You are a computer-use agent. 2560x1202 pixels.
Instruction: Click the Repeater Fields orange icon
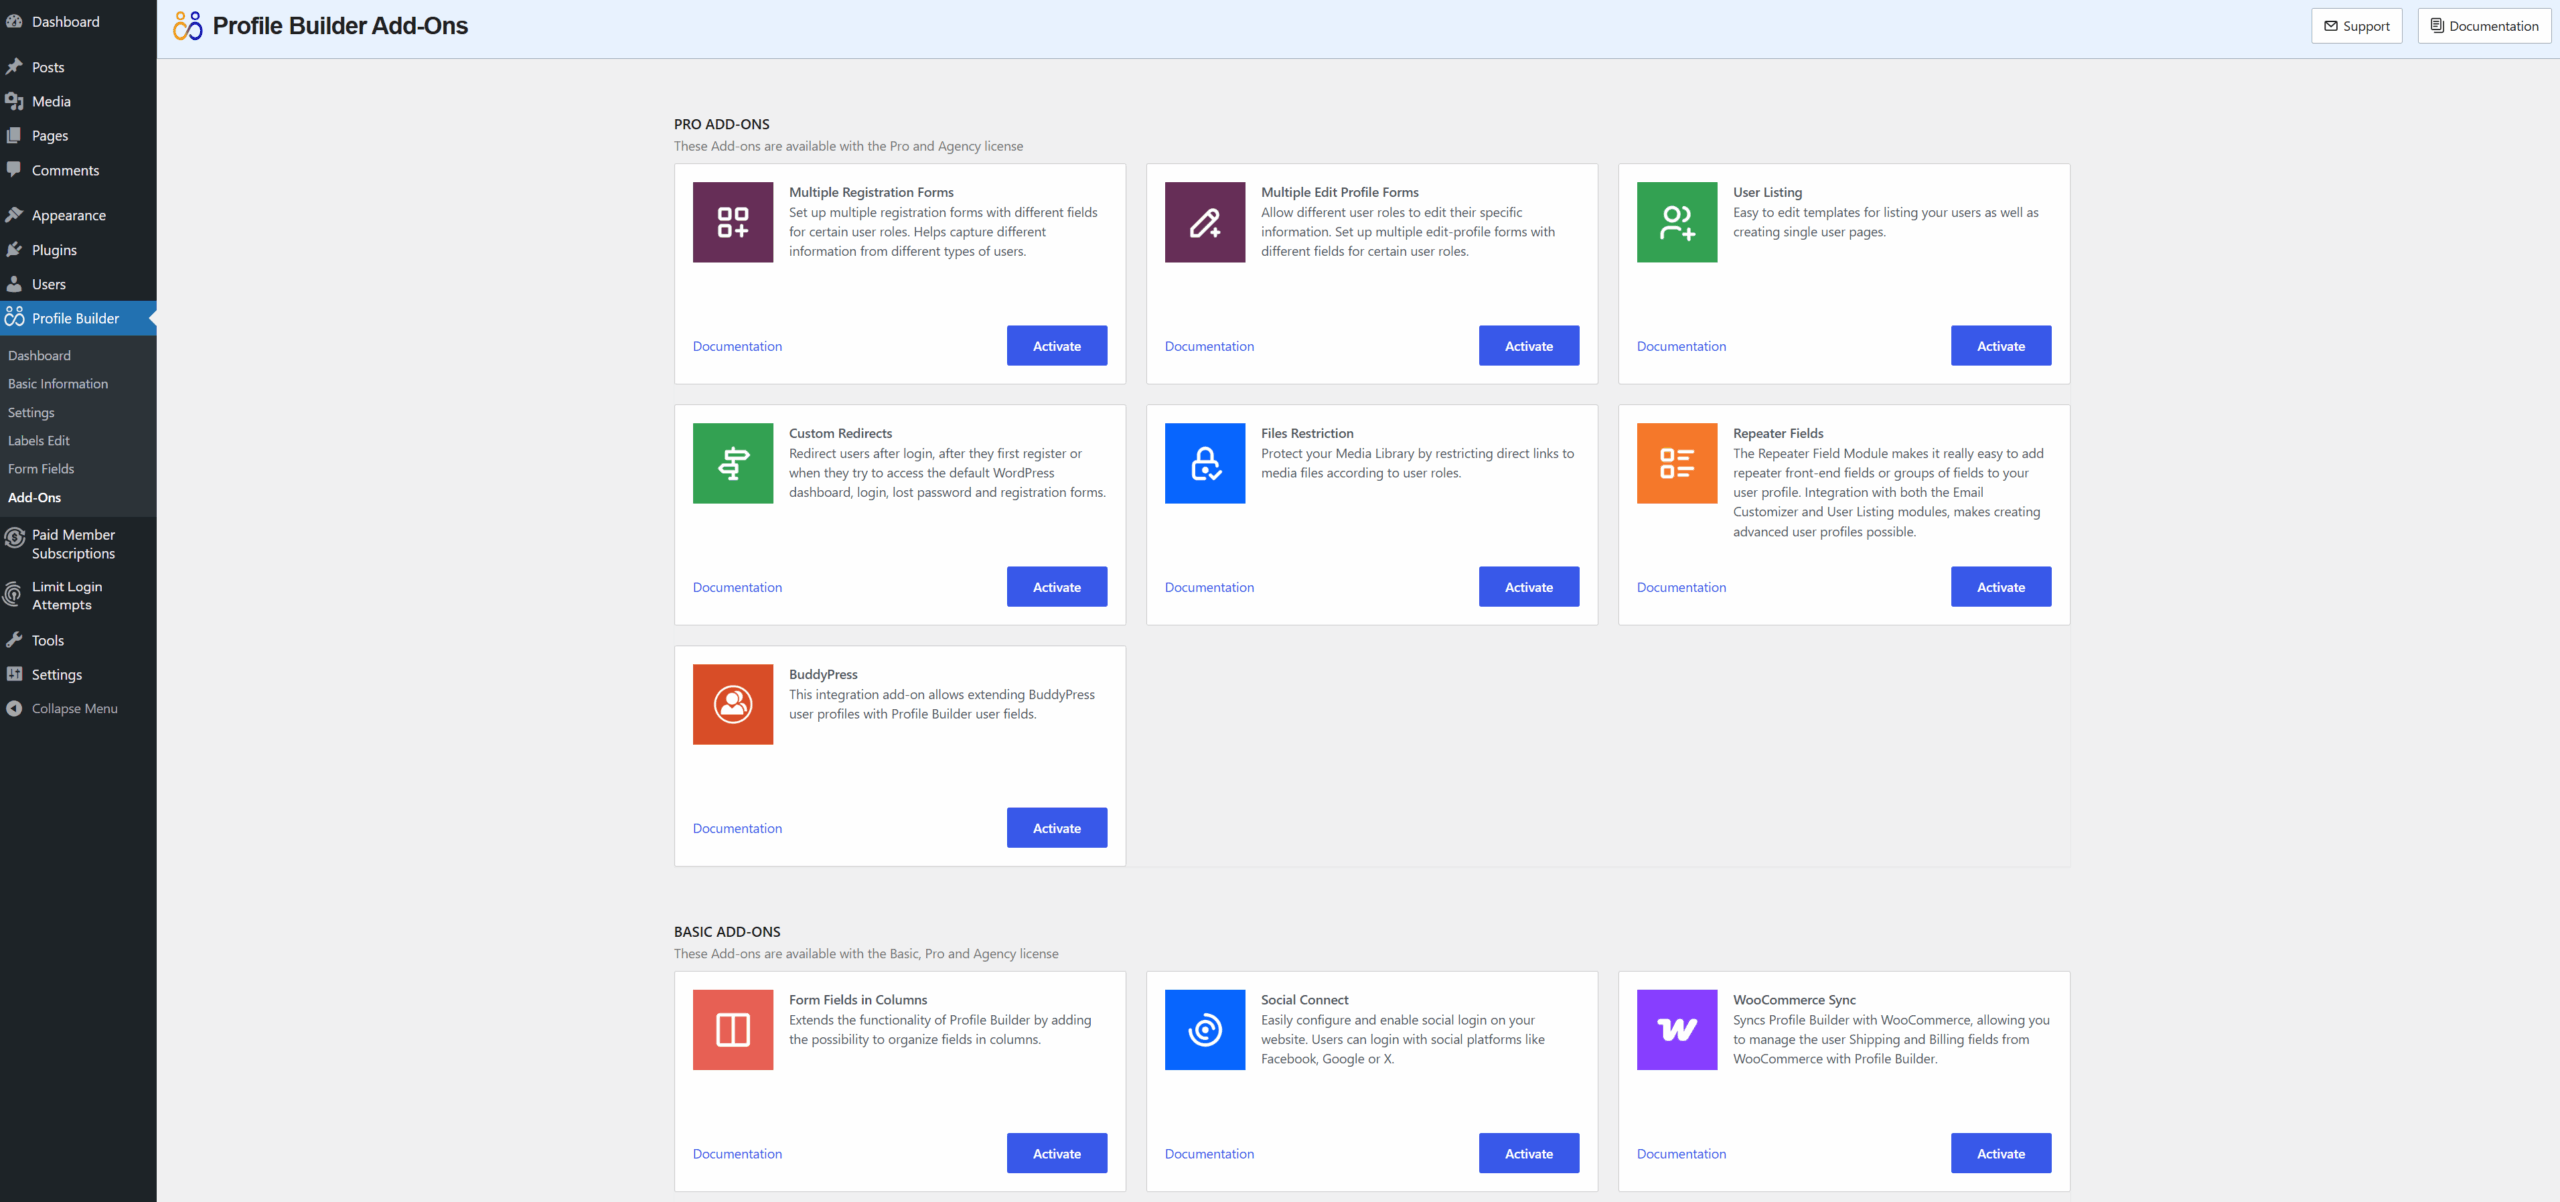[1676, 463]
